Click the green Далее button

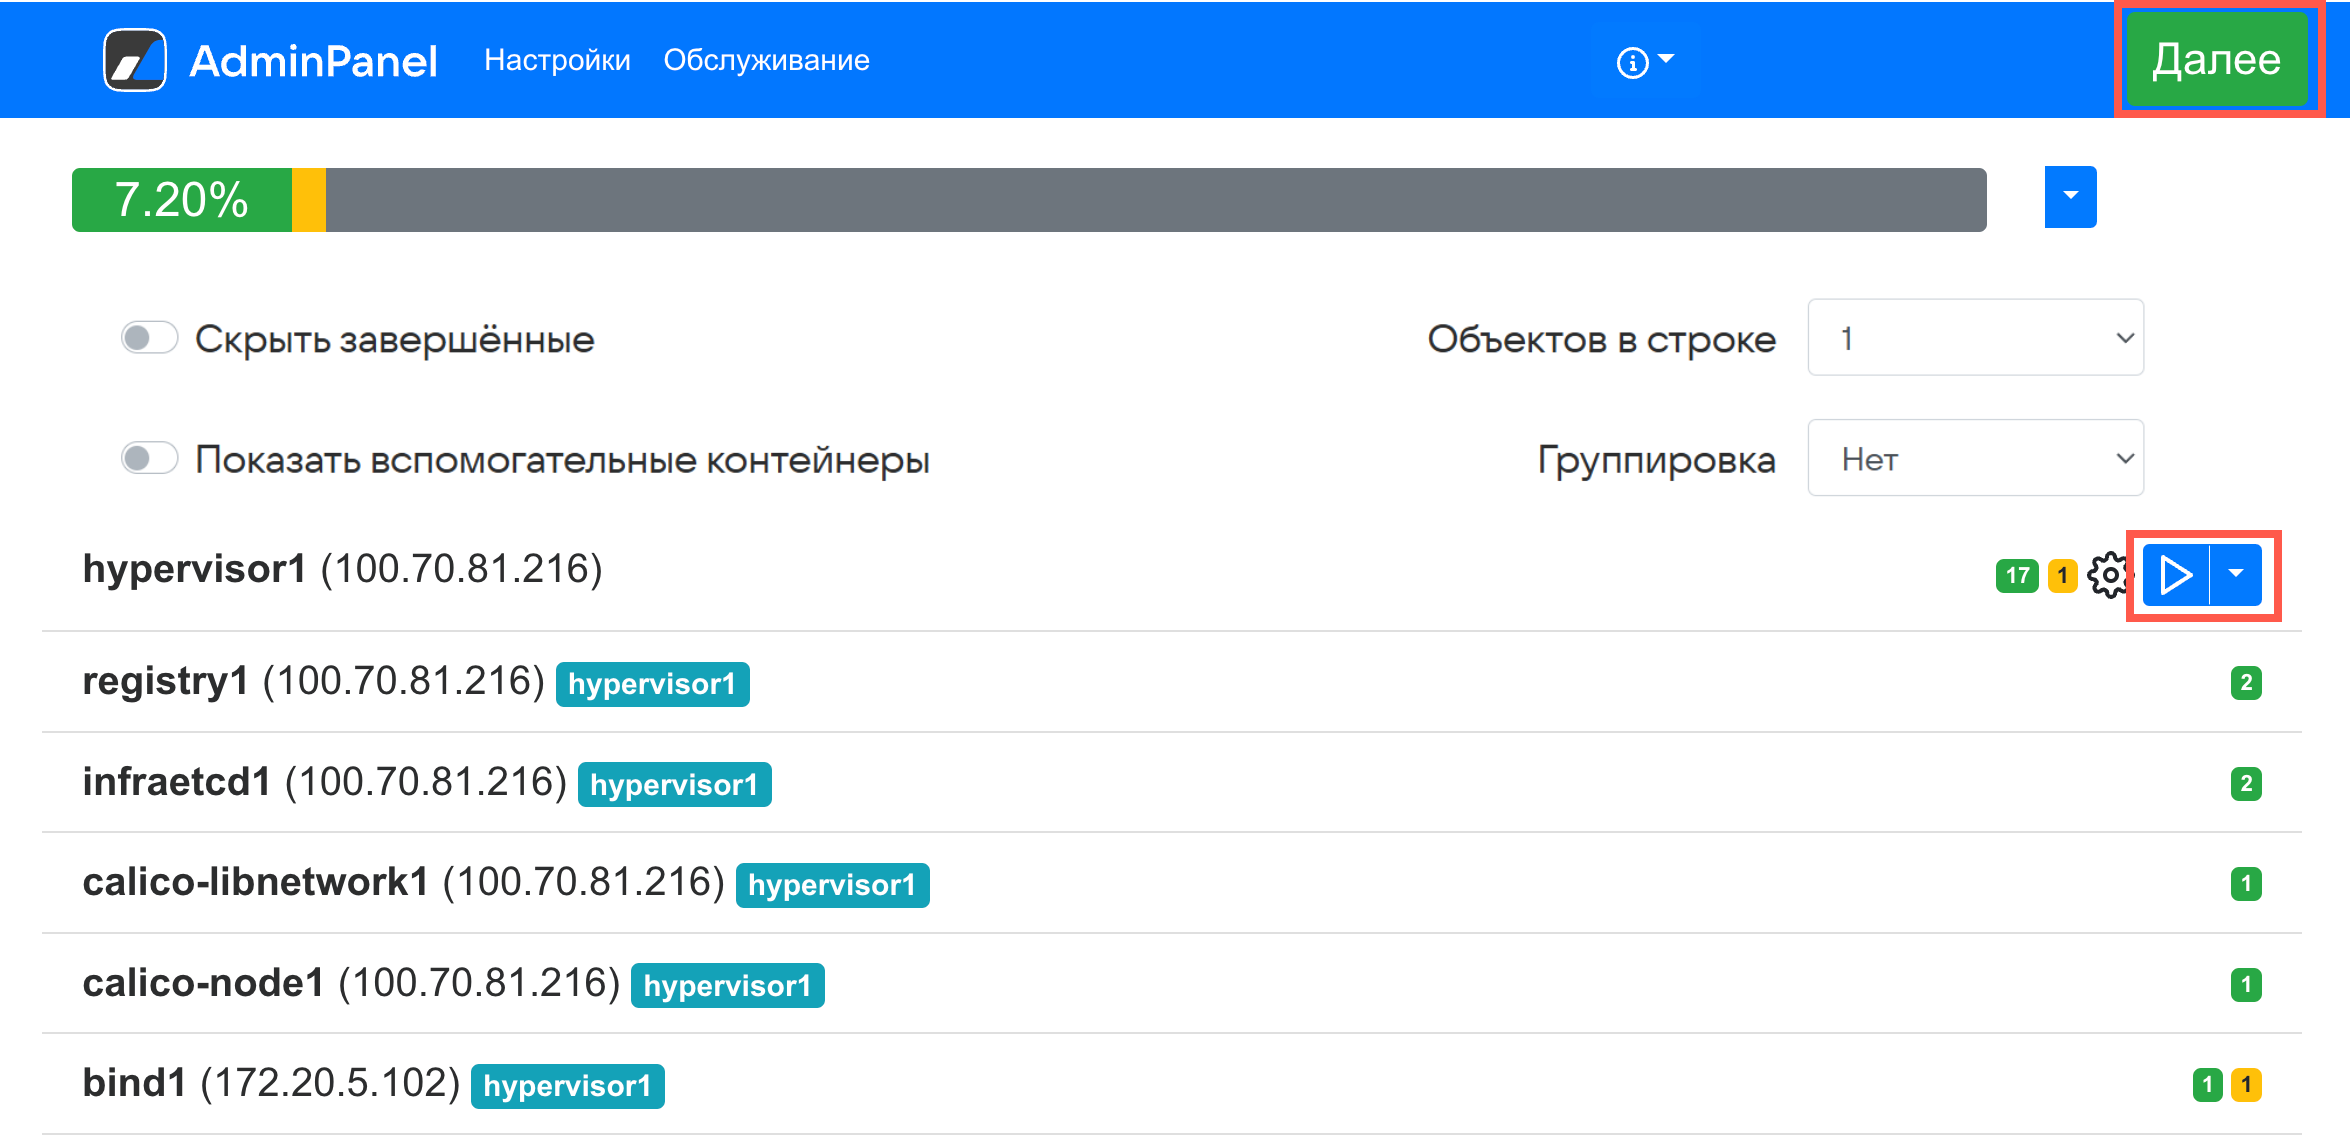pos(2216,60)
